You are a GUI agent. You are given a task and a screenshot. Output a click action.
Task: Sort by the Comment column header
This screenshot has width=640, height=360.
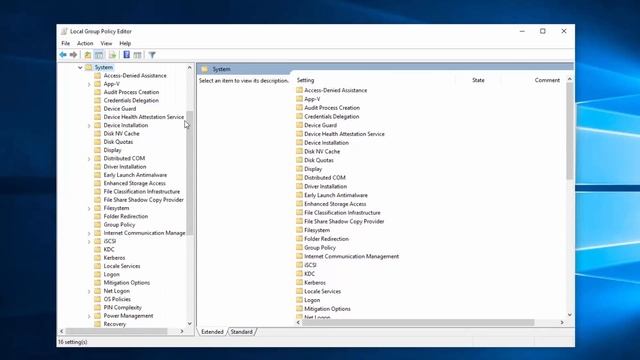pyautogui.click(x=547, y=80)
